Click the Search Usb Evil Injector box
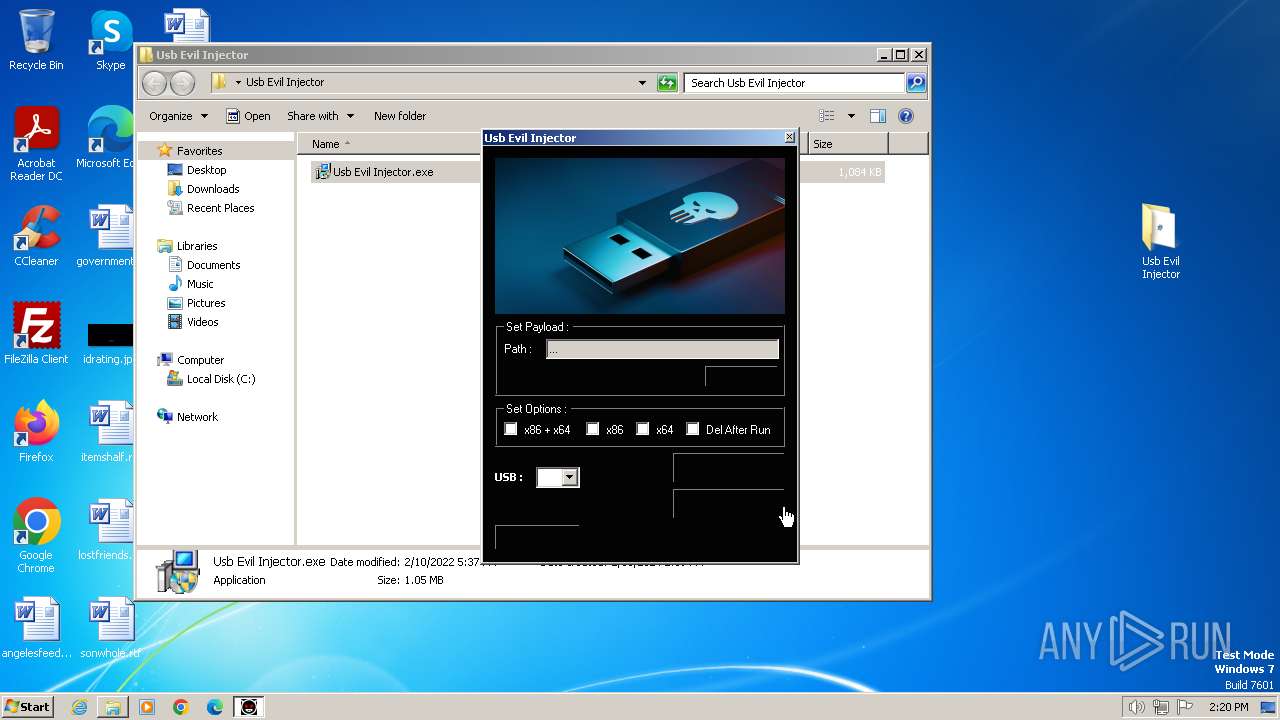 coord(795,83)
